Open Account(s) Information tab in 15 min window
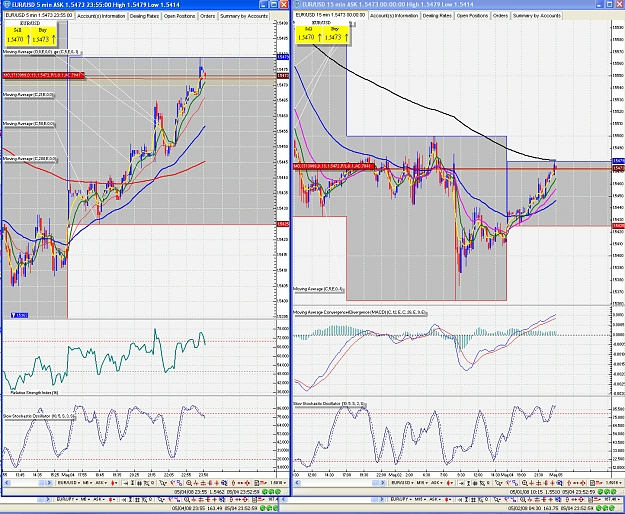The height and width of the screenshot is (514, 625). tap(394, 16)
